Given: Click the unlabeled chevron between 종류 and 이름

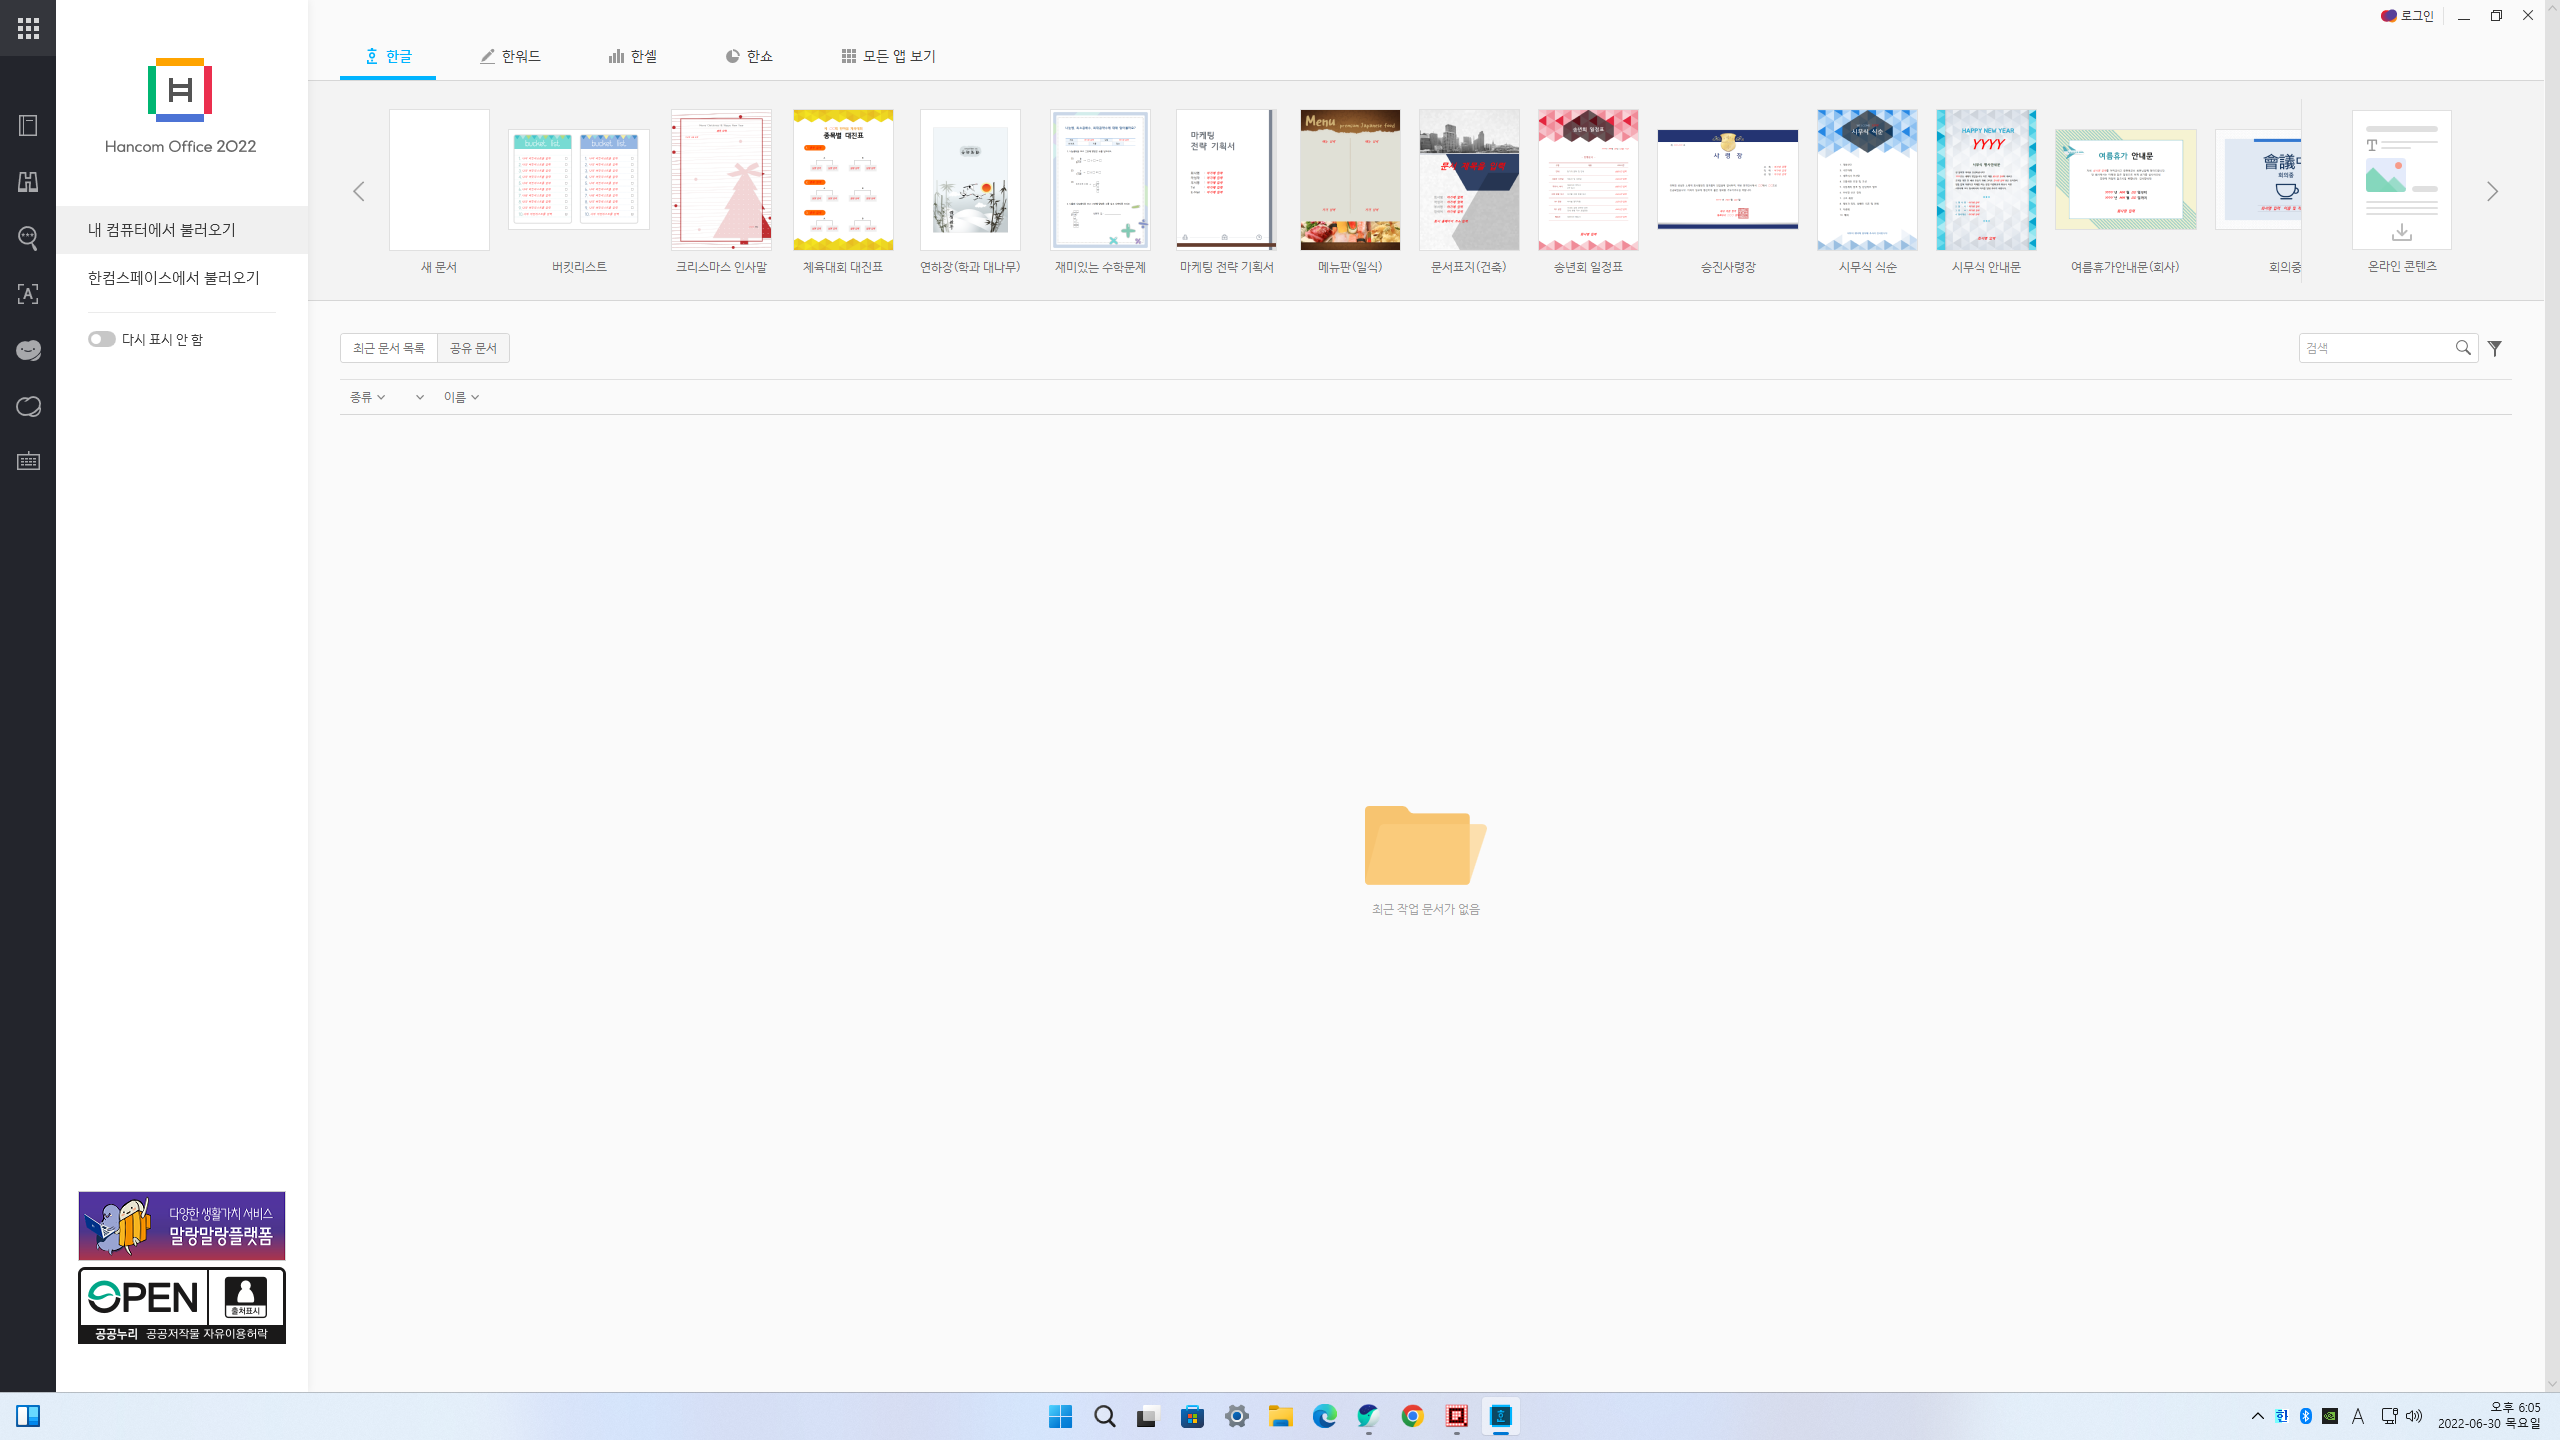Looking at the screenshot, I should click(x=419, y=397).
